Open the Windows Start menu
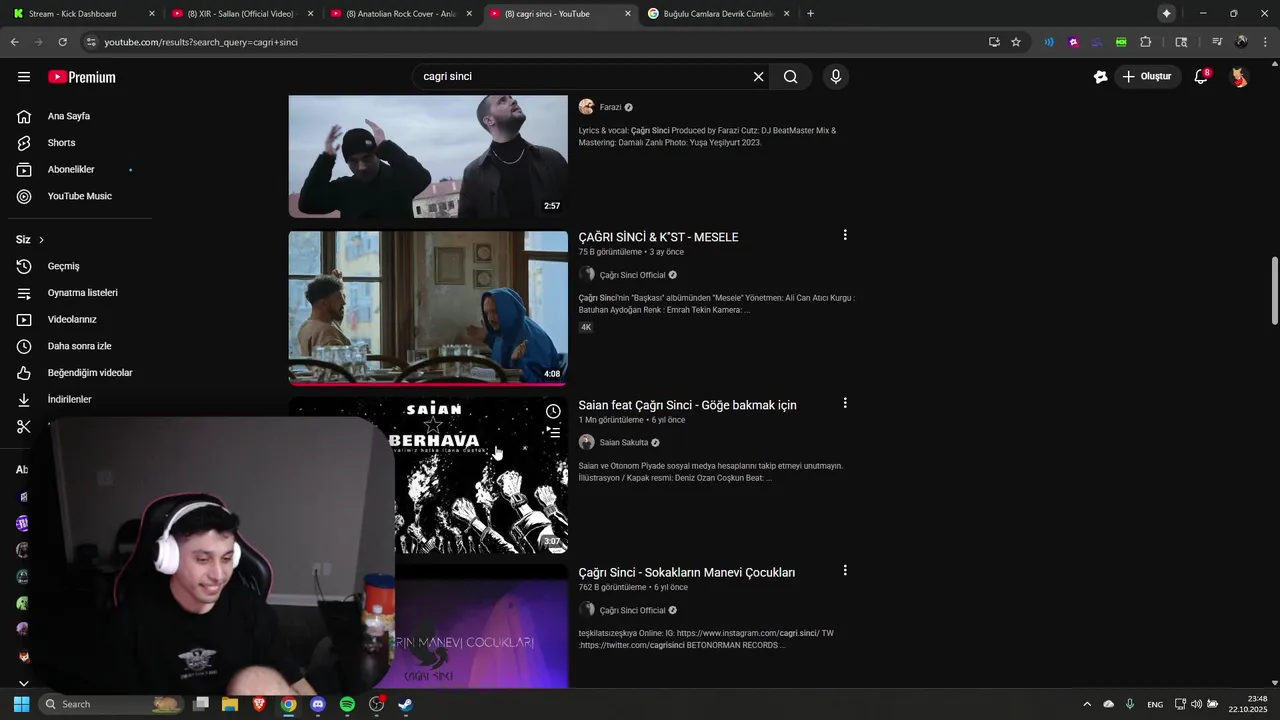This screenshot has height=720, width=1280. (21, 704)
